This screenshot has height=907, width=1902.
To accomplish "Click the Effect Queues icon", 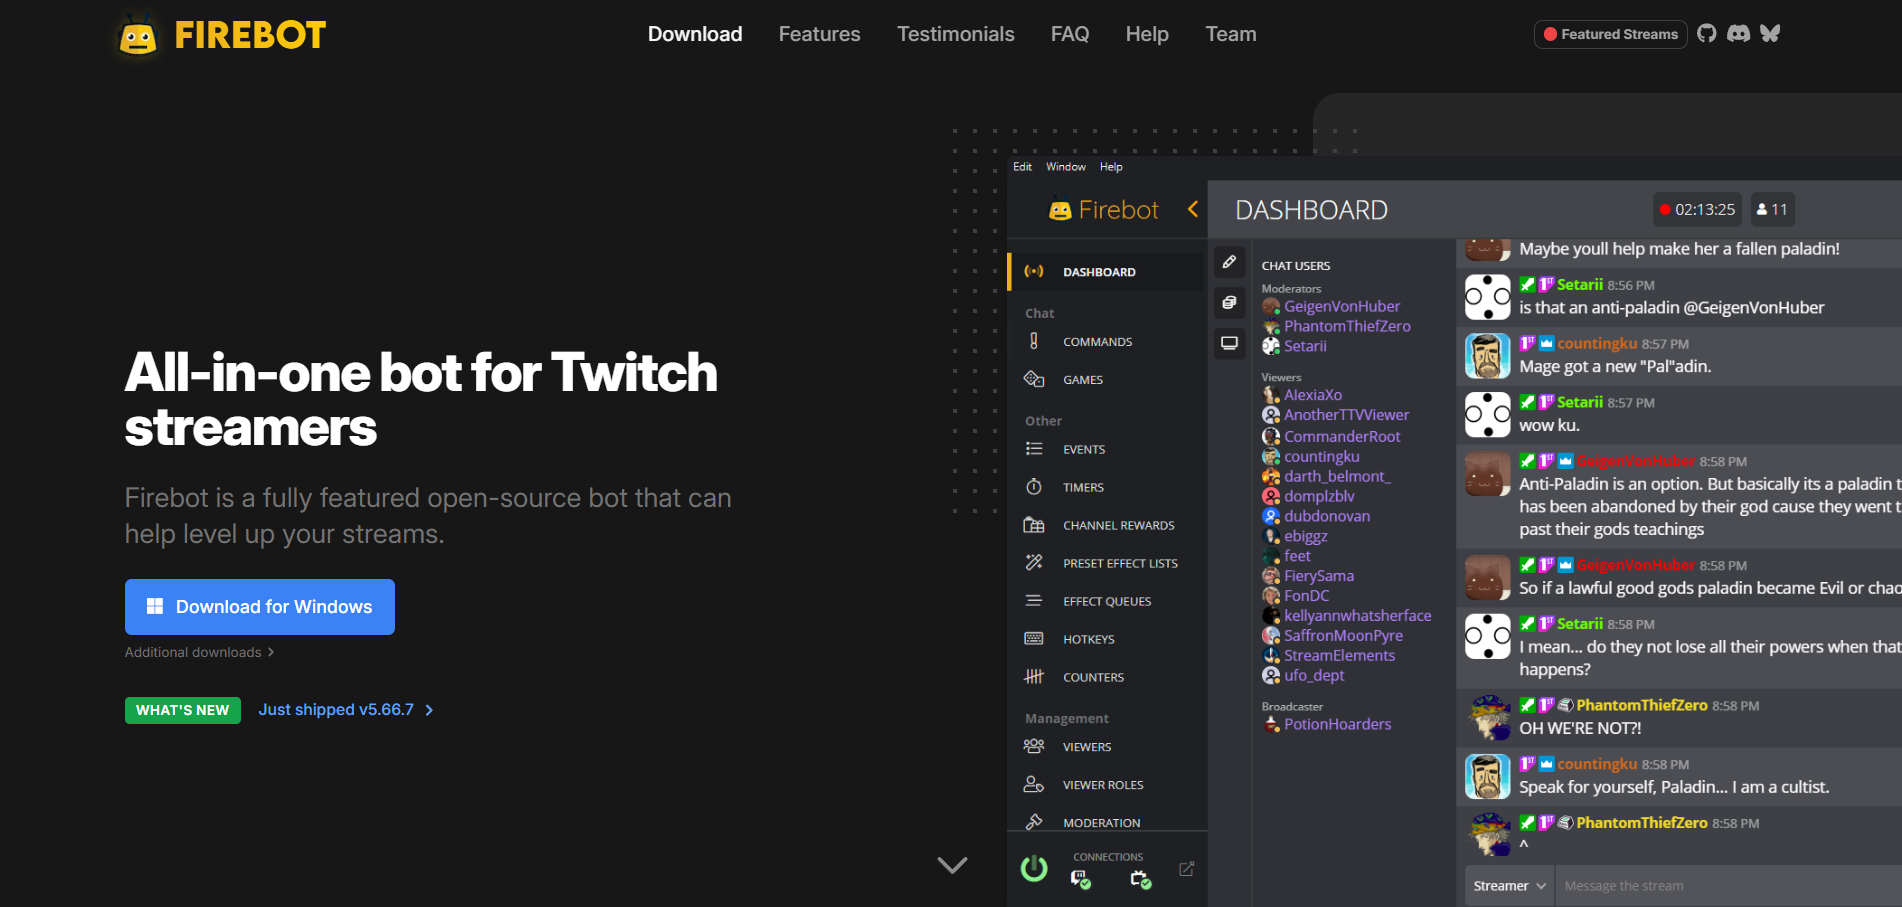I will [x=1034, y=601].
